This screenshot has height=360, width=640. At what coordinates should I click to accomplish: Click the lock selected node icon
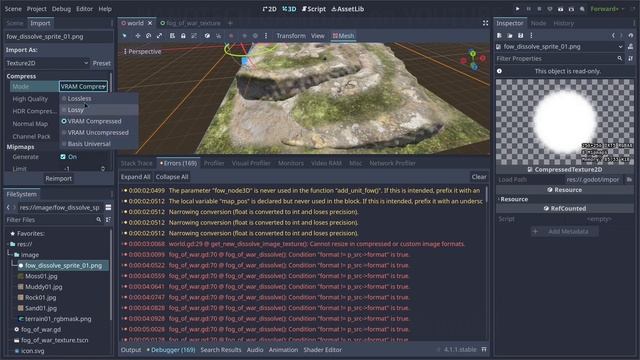click(x=183, y=36)
